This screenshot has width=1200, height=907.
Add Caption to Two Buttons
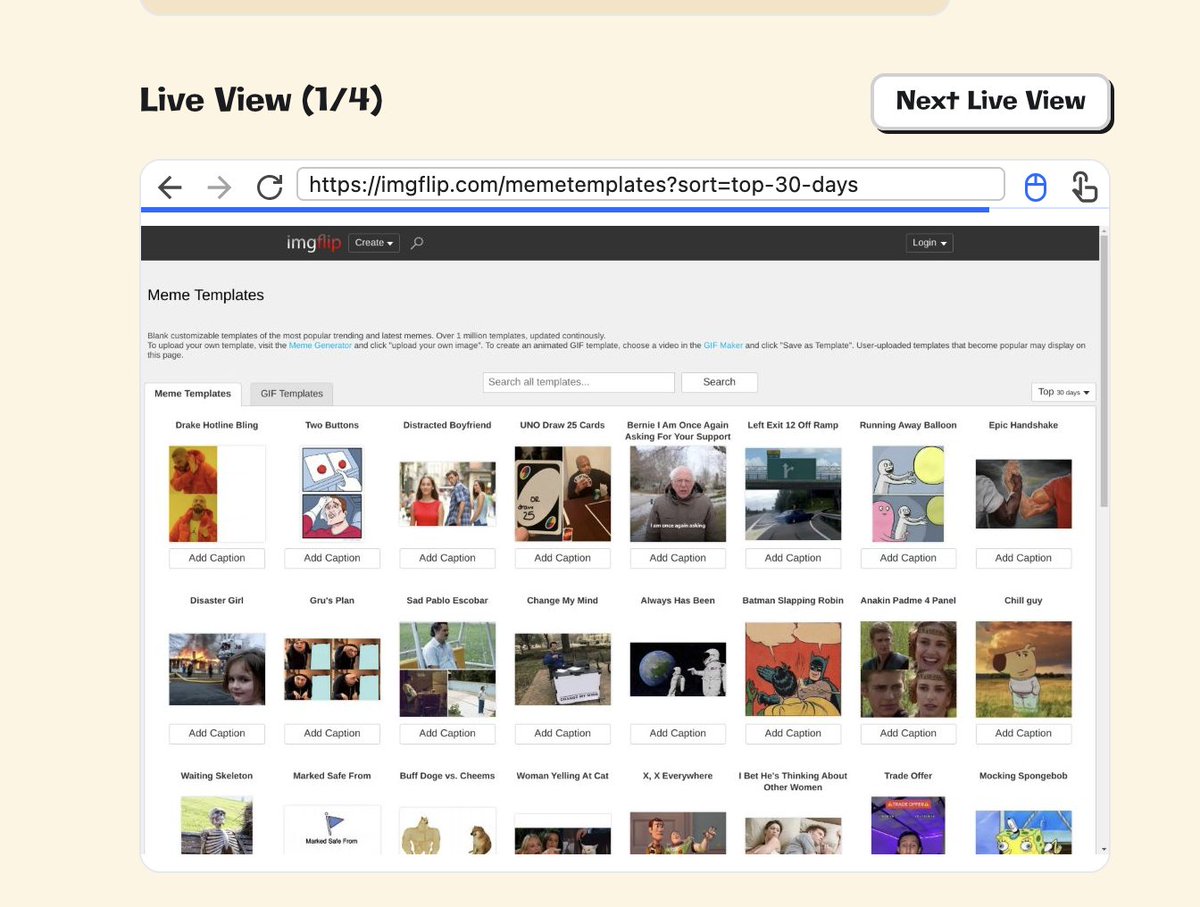point(332,558)
